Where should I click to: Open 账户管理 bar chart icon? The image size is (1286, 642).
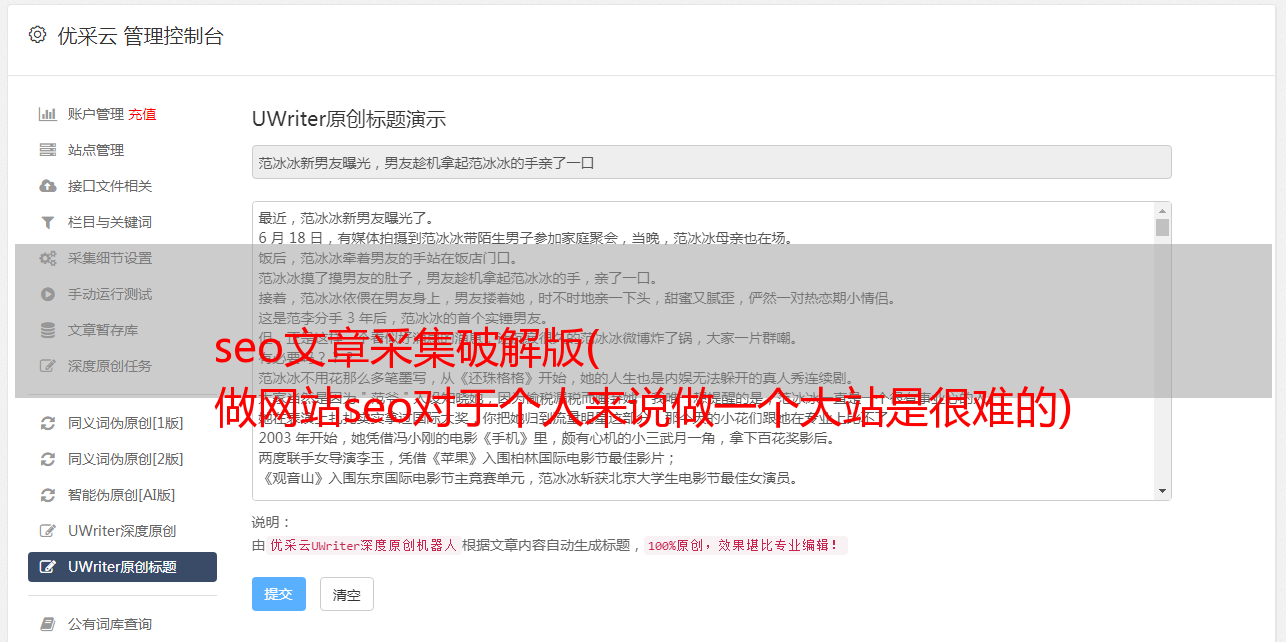[x=47, y=114]
